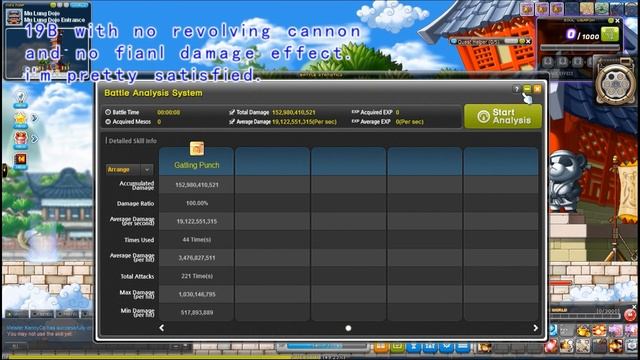The width and height of the screenshot is (640, 360).
Task: Go to next skill page arrow
Action: [x=536, y=328]
